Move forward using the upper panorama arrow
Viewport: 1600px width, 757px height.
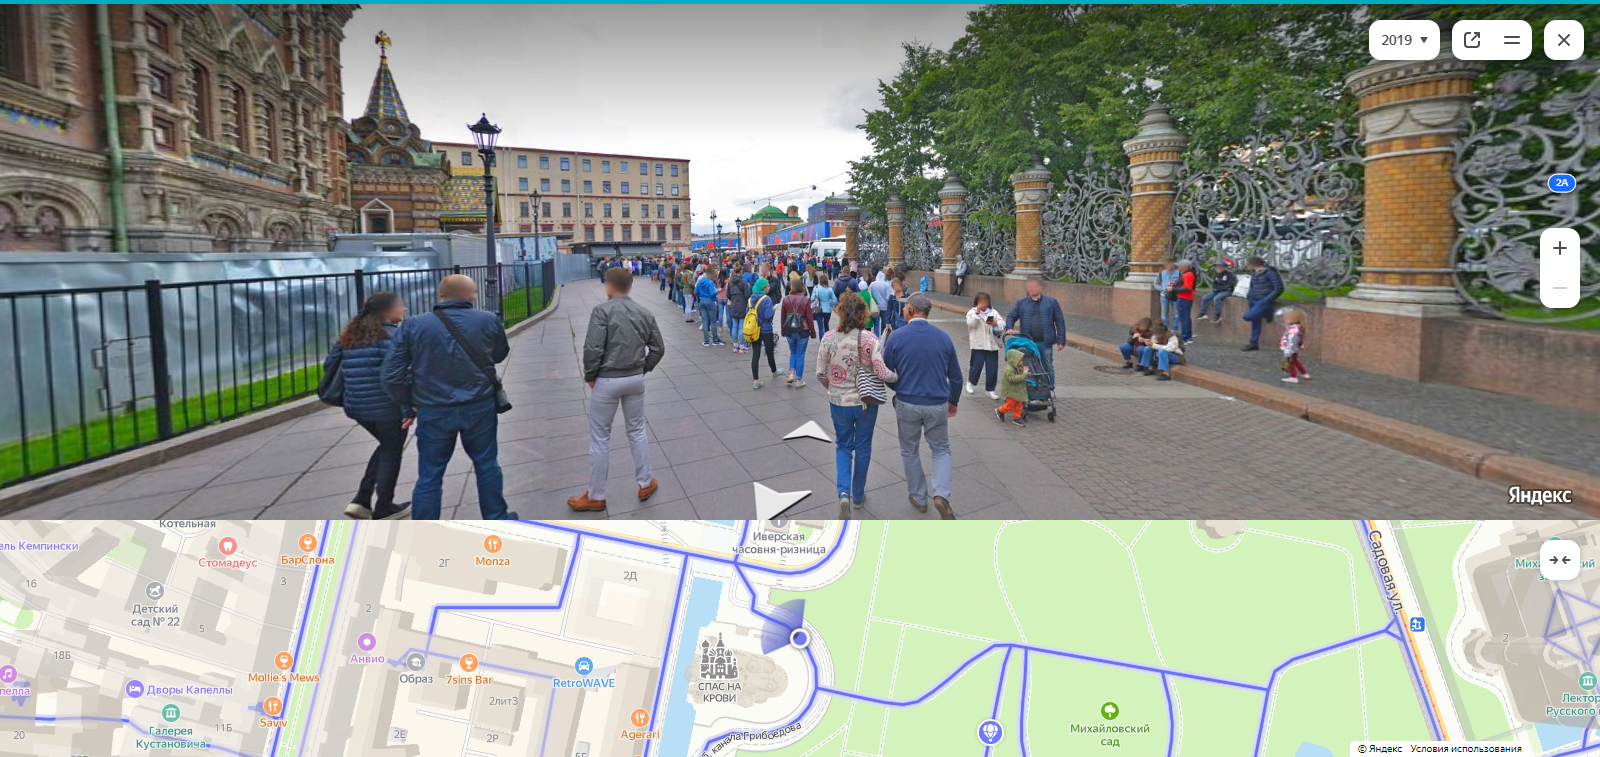pyautogui.click(x=808, y=432)
